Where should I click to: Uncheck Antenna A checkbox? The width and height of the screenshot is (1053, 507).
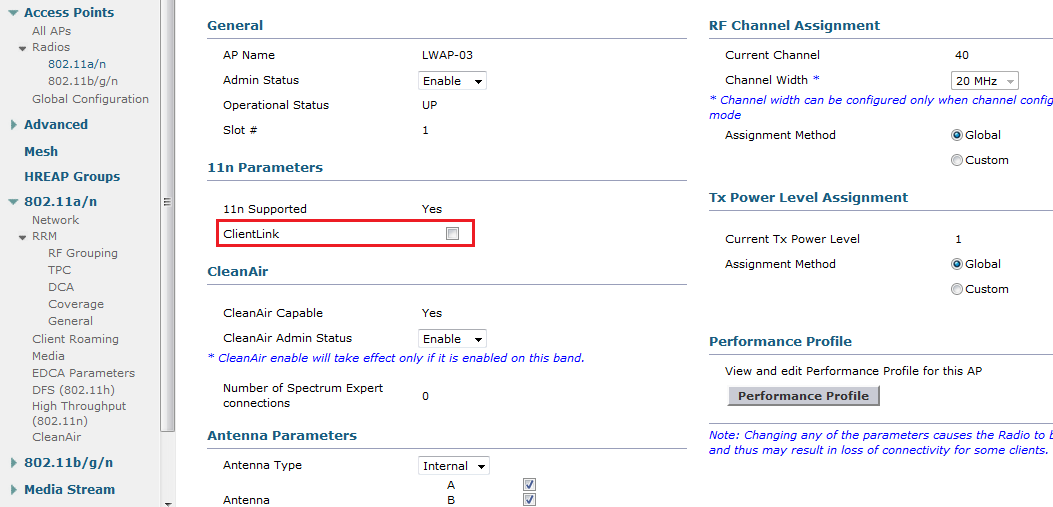530,485
